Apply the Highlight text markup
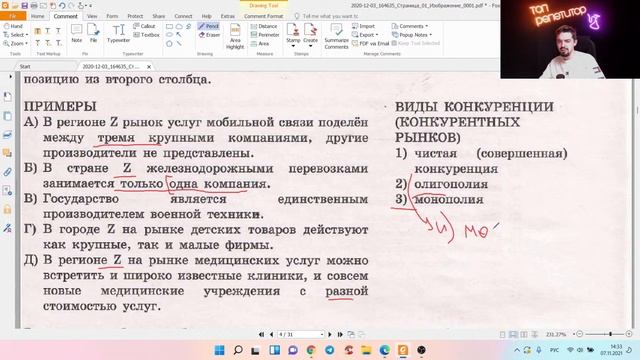640x360 pixels. [x=38, y=31]
